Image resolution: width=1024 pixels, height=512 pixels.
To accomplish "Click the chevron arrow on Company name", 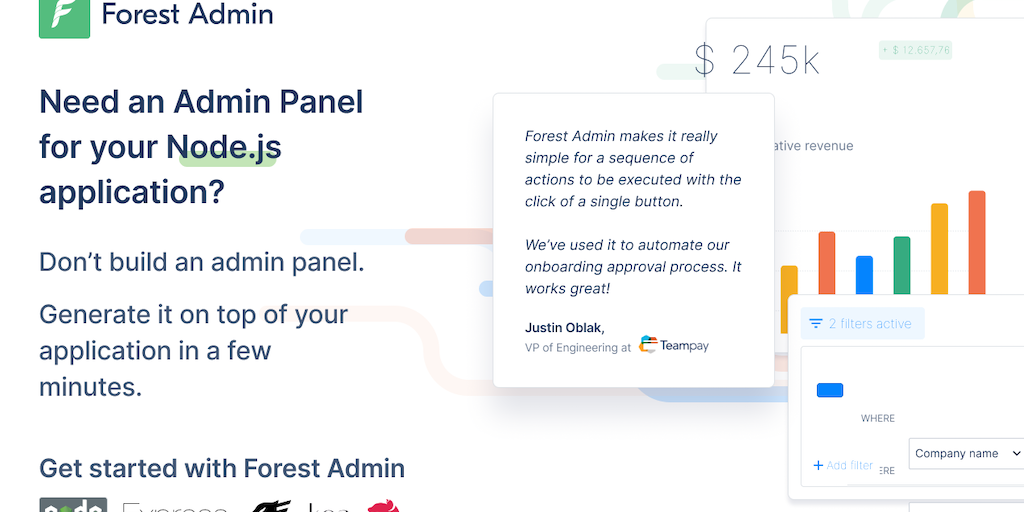I will coord(1016,453).
